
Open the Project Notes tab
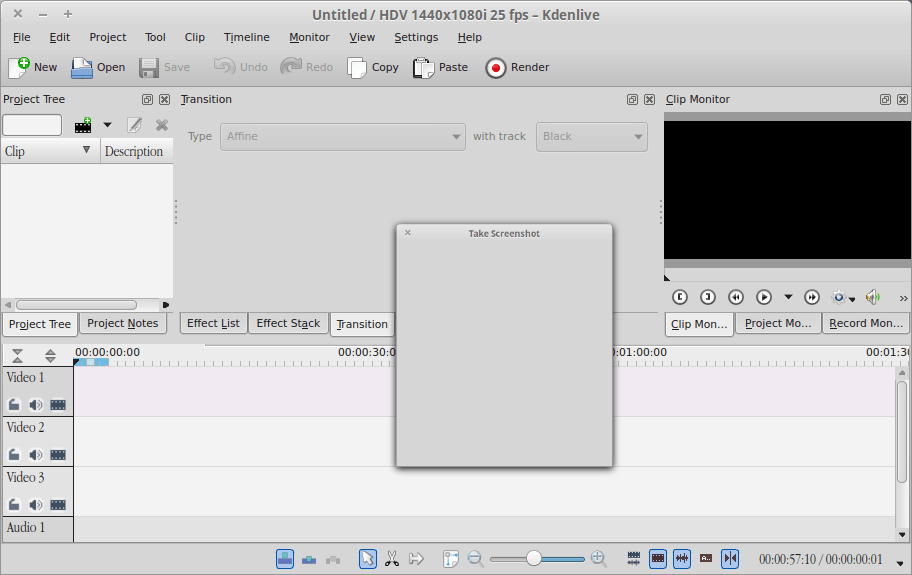pos(122,323)
